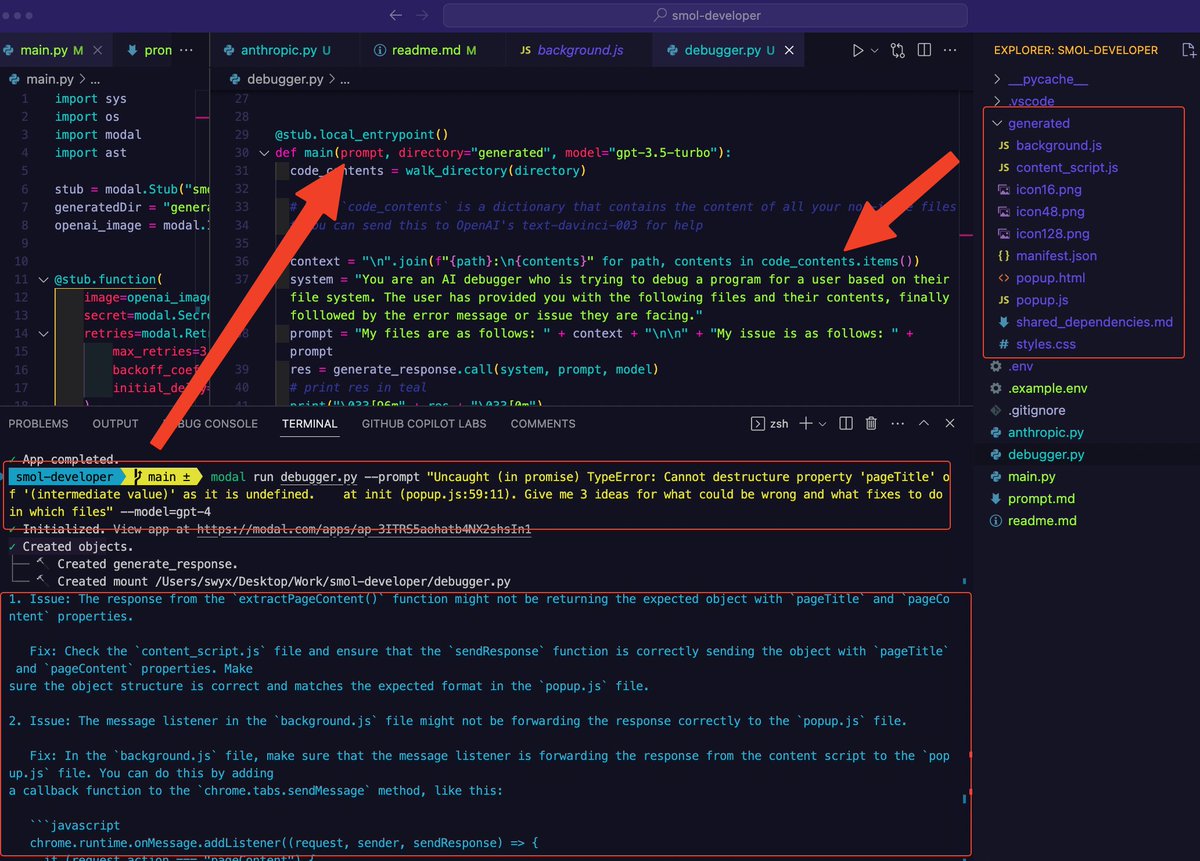Click the @stub.local_entrypoint() decorator line
This screenshot has width=1200, height=861.
click(x=361, y=135)
